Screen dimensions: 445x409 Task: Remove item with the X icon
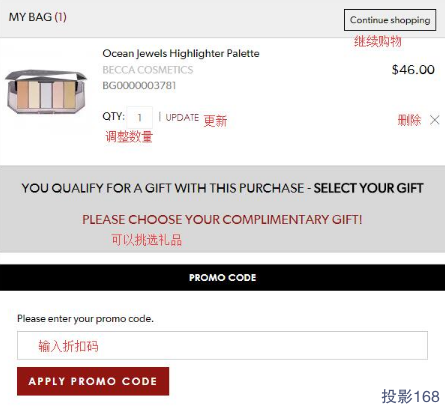tap(435, 120)
